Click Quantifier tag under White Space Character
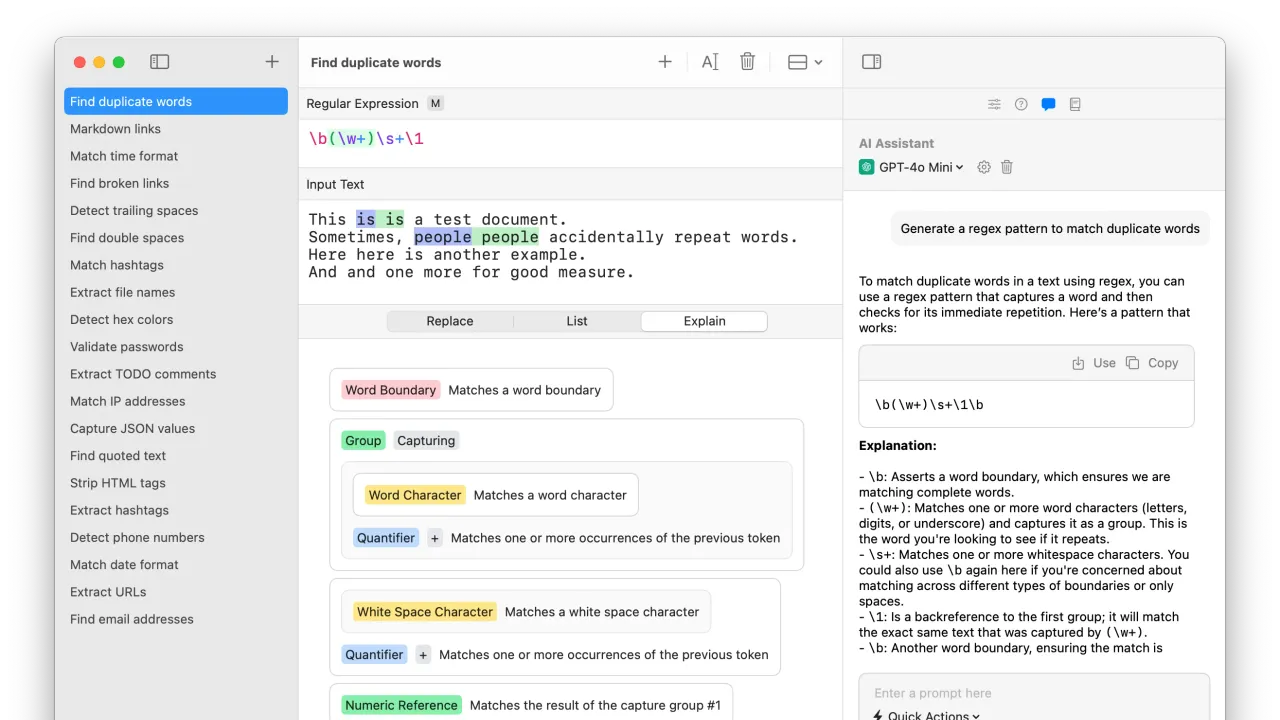 pos(374,655)
